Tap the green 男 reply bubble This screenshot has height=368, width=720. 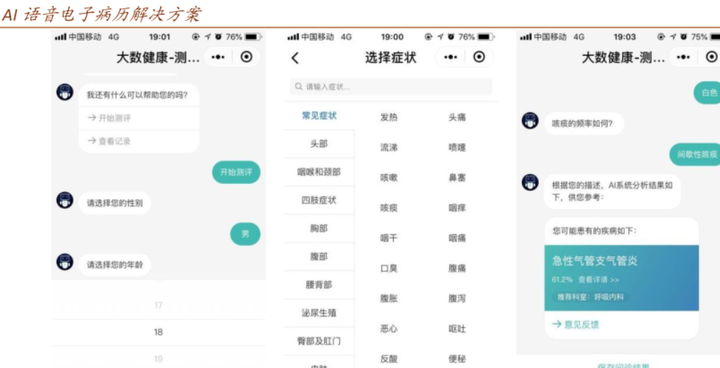click(x=245, y=234)
